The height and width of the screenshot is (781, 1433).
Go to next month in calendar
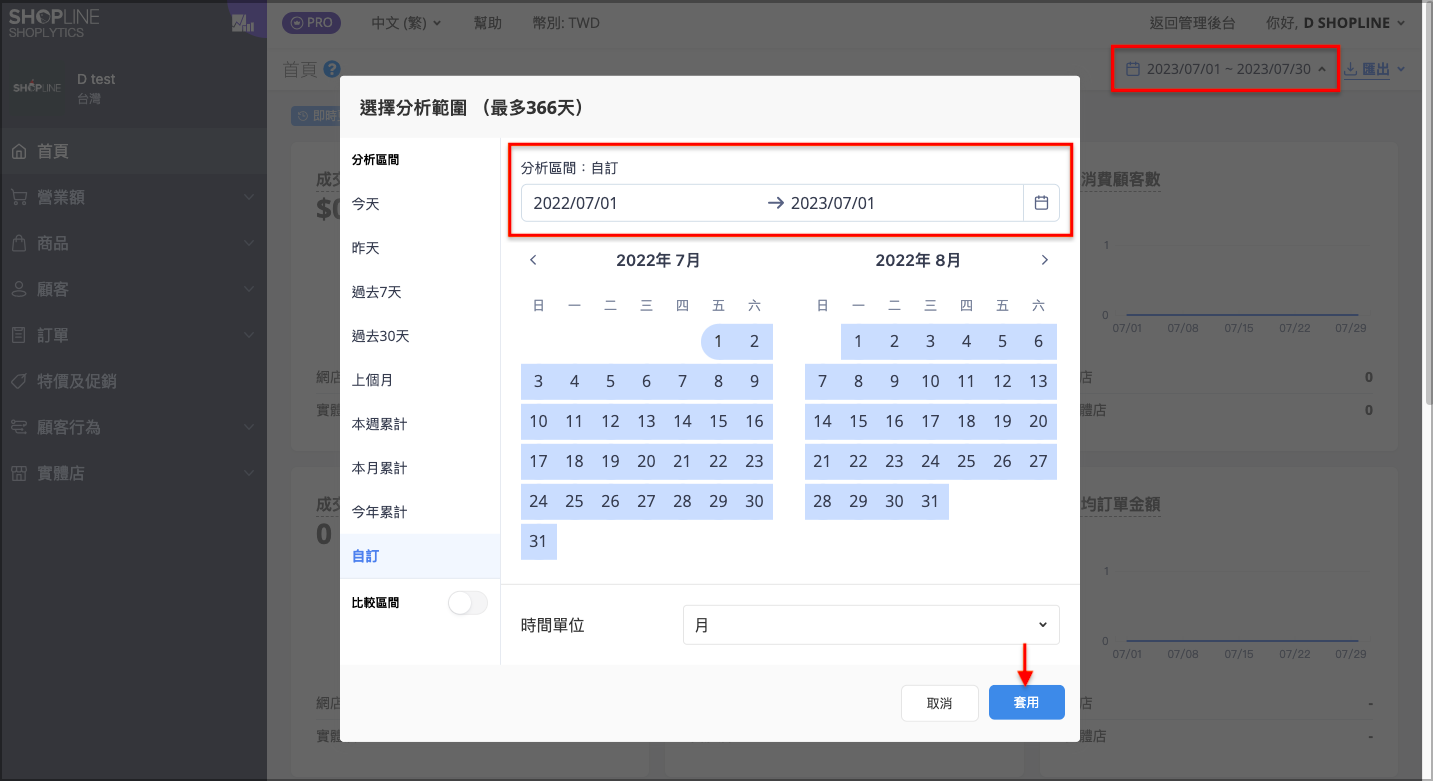tap(1045, 260)
